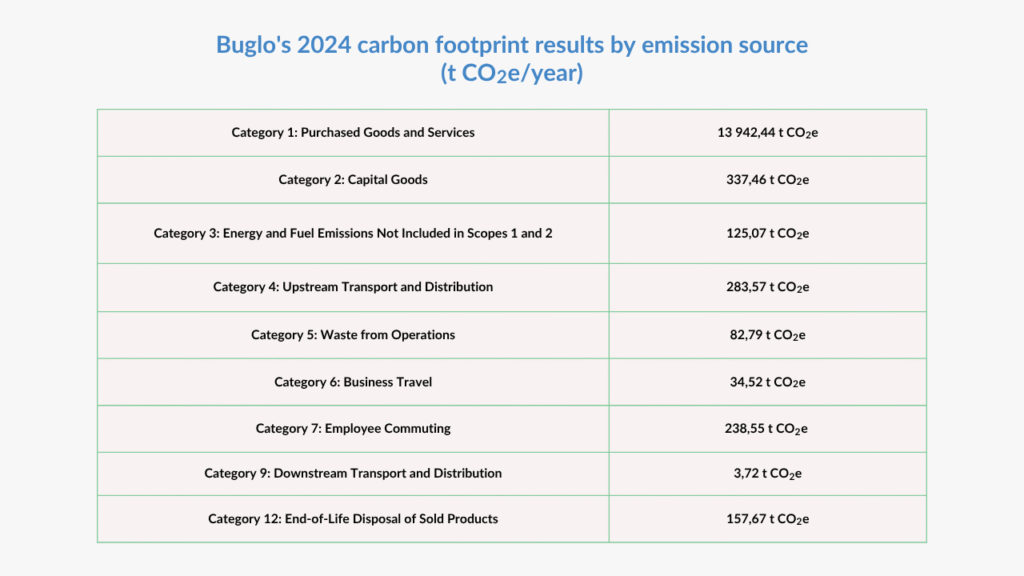Select the 'Category 6: Business Travel' cell

click(x=353, y=382)
